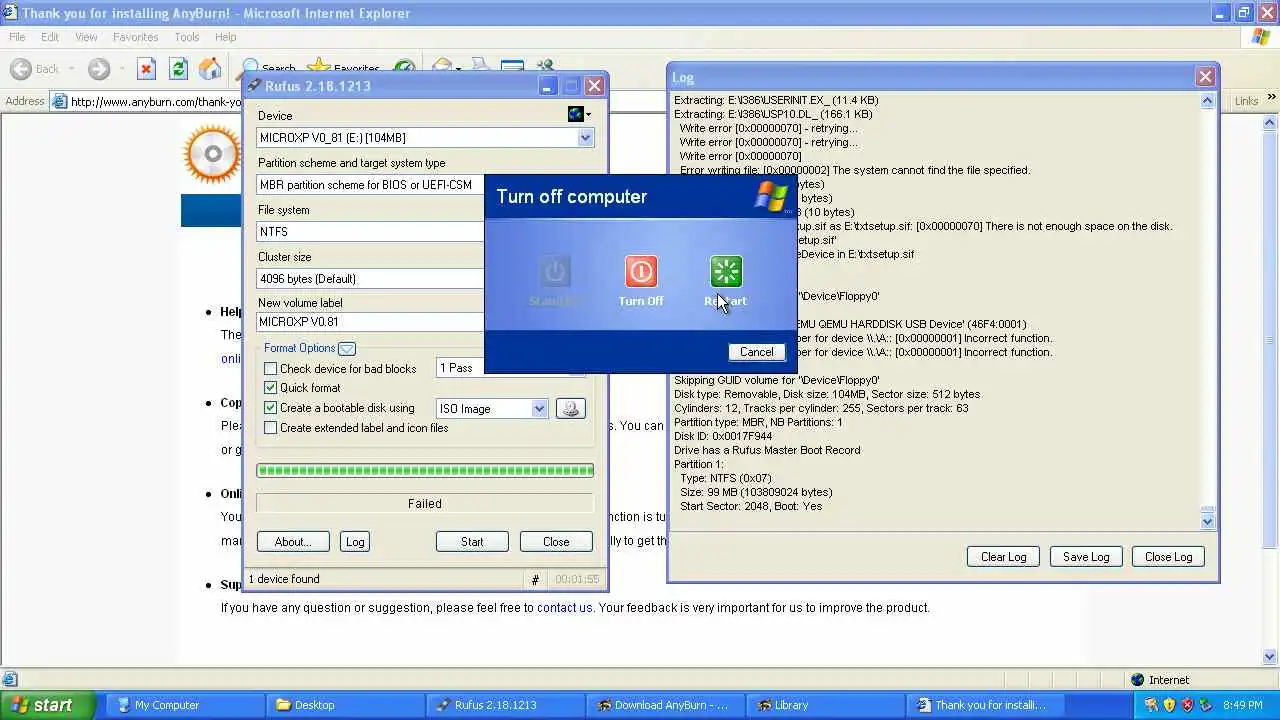The image size is (1280, 720).
Task: Open the Edit menu in Internet Explorer
Action: pyautogui.click(x=50, y=37)
